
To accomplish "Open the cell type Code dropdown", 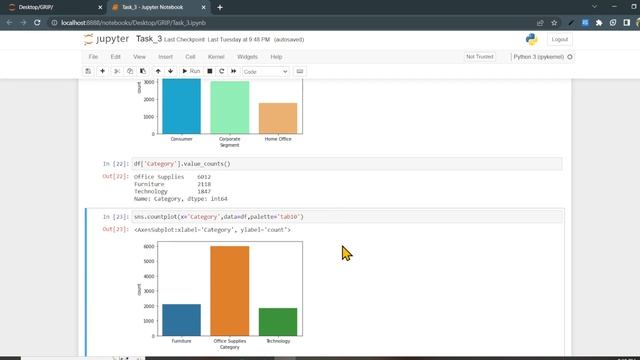I will pos(265,72).
